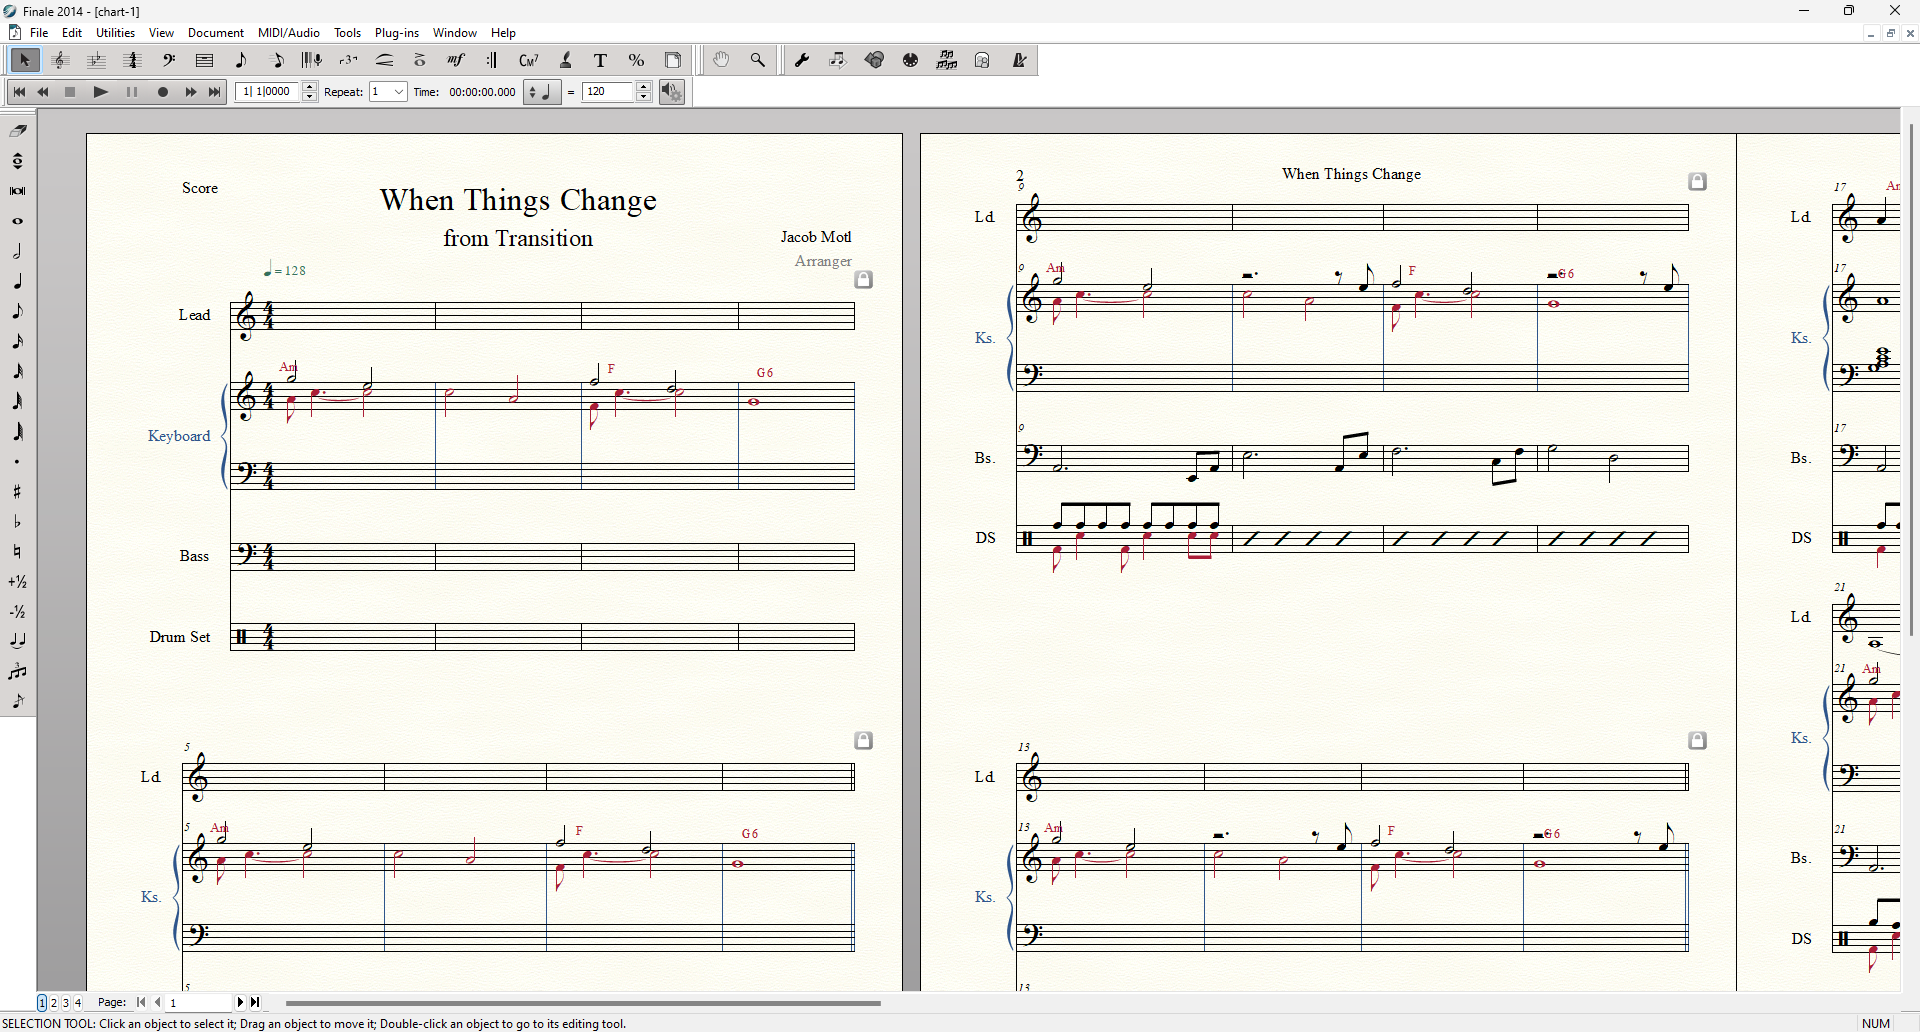Toggle lock on measure 13 system
This screenshot has width=1920, height=1032.
[x=1698, y=741]
